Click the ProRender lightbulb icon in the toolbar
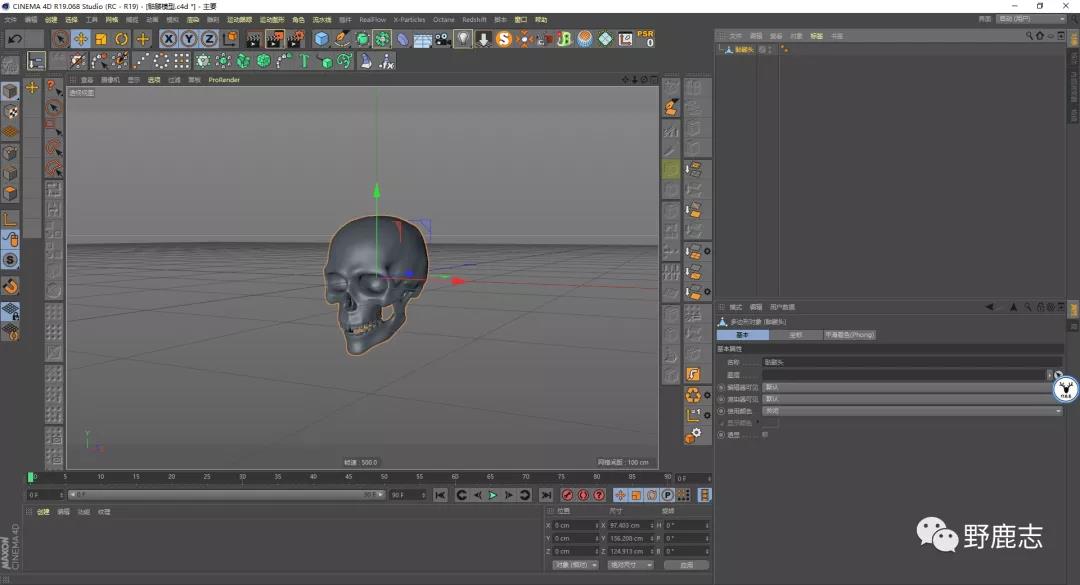Screen dimensions: 1080x585 (x=463, y=38)
